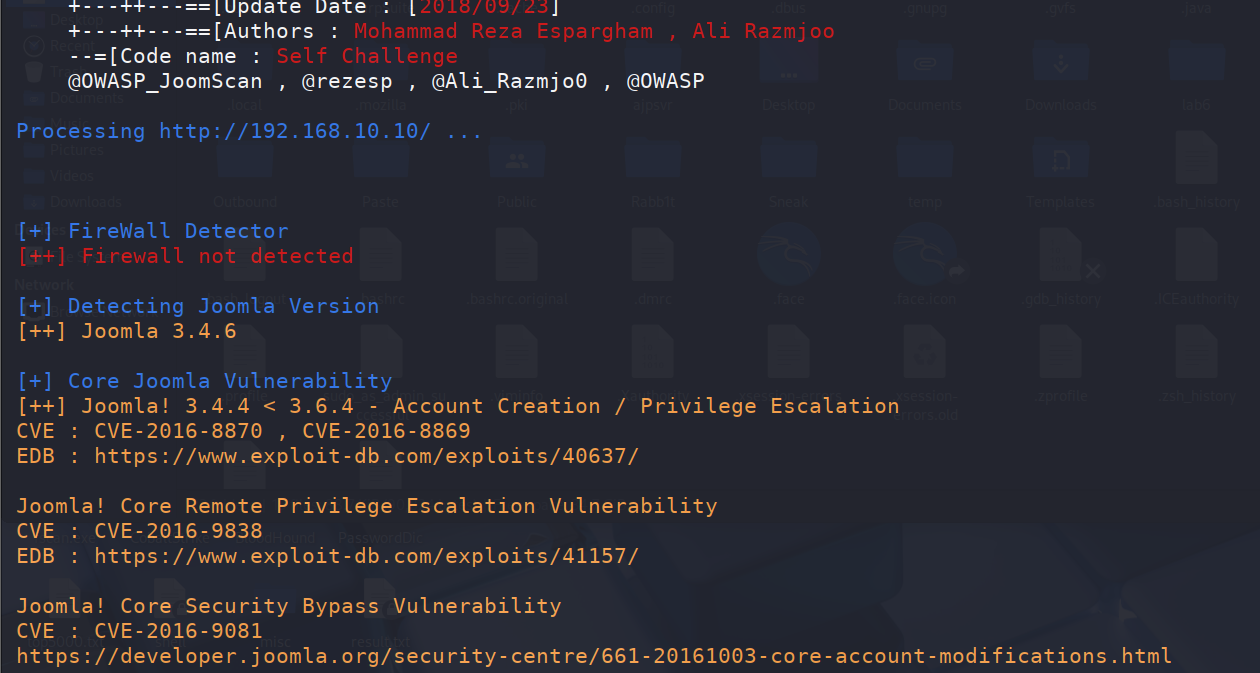This screenshot has height=673, width=1260.
Task: Open exploit-db link for exploit 40637
Action: [366, 456]
